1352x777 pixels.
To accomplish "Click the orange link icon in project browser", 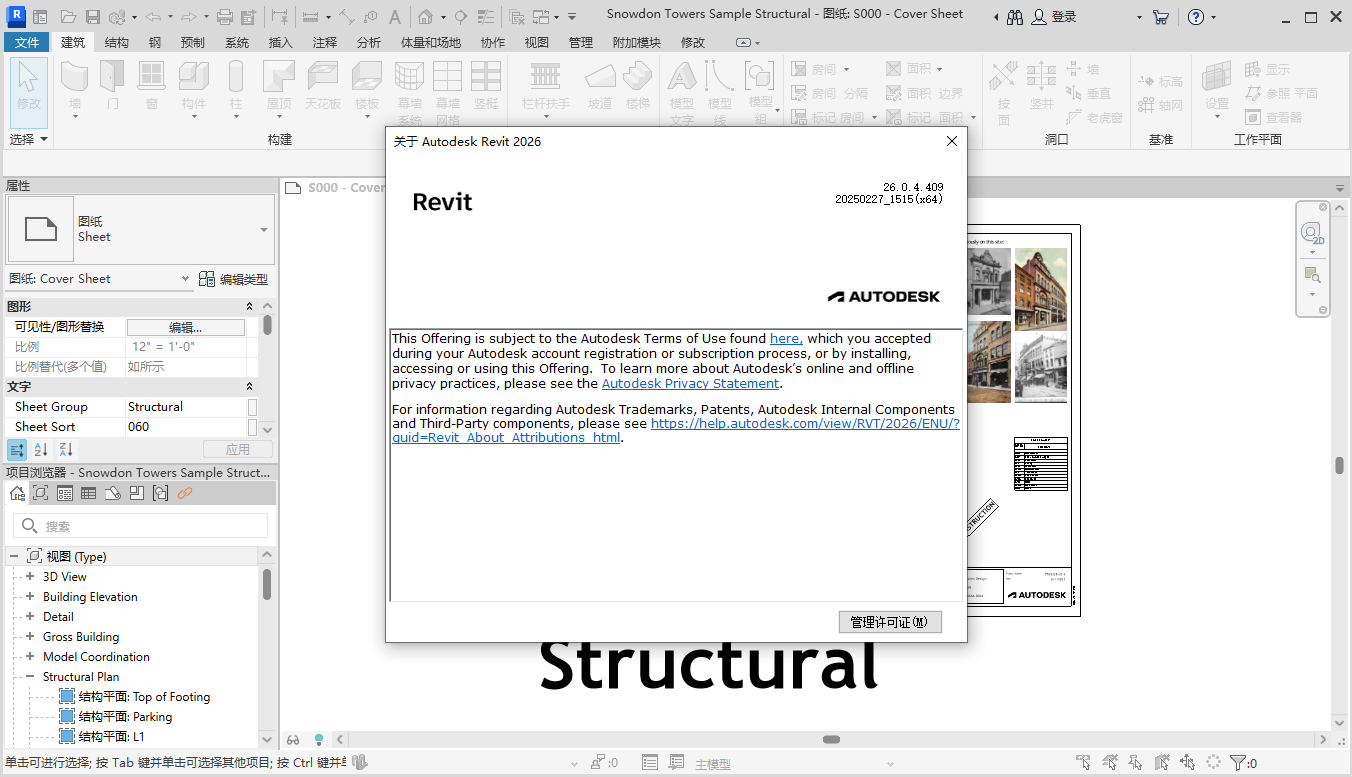I will click(184, 493).
